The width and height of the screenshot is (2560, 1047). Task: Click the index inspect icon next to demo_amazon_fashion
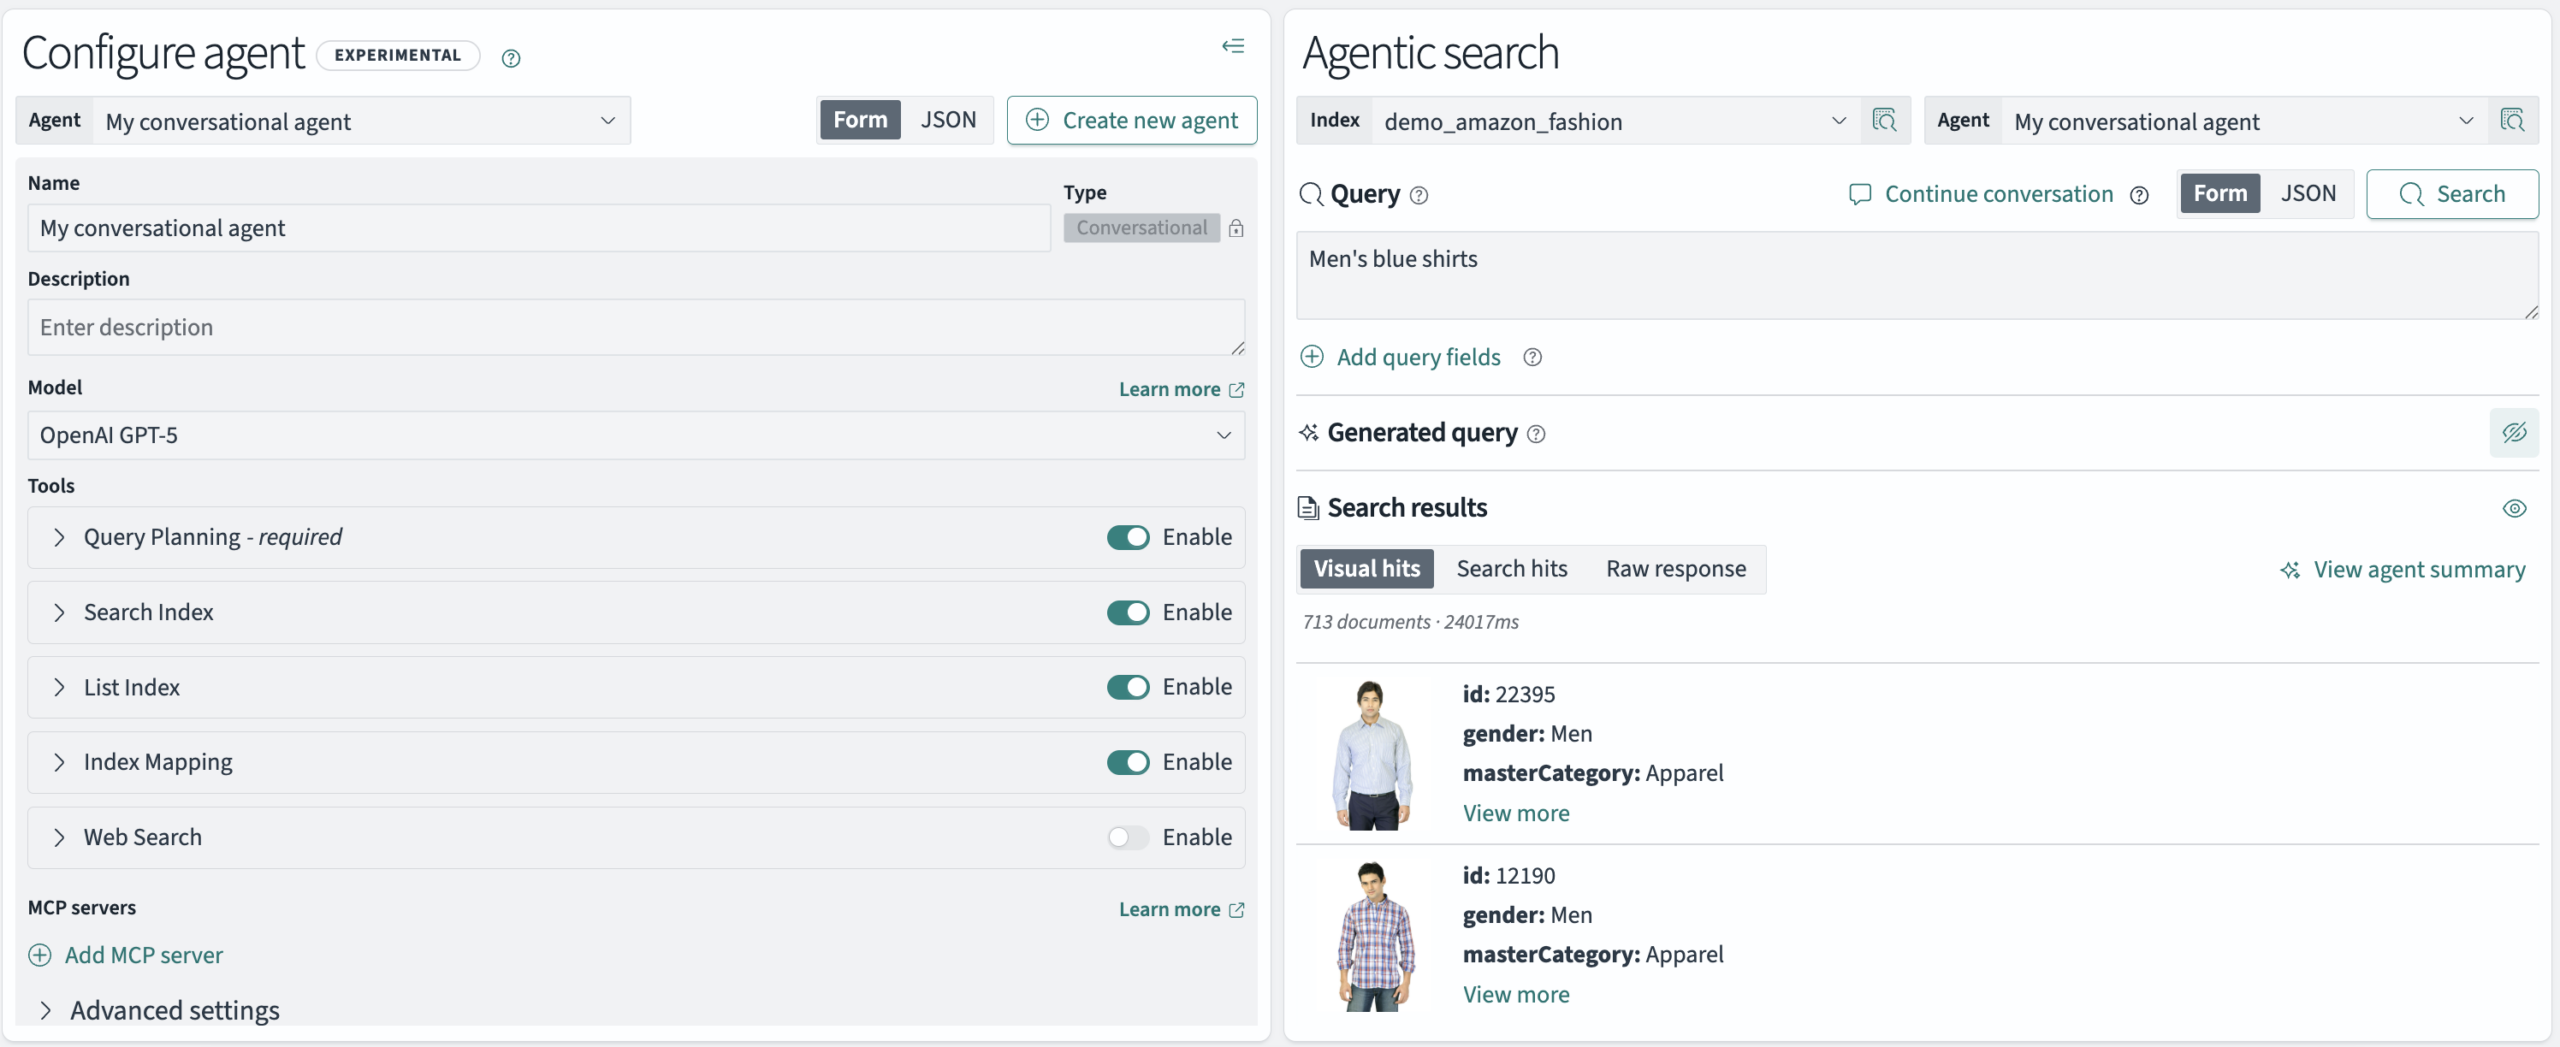pos(1884,121)
